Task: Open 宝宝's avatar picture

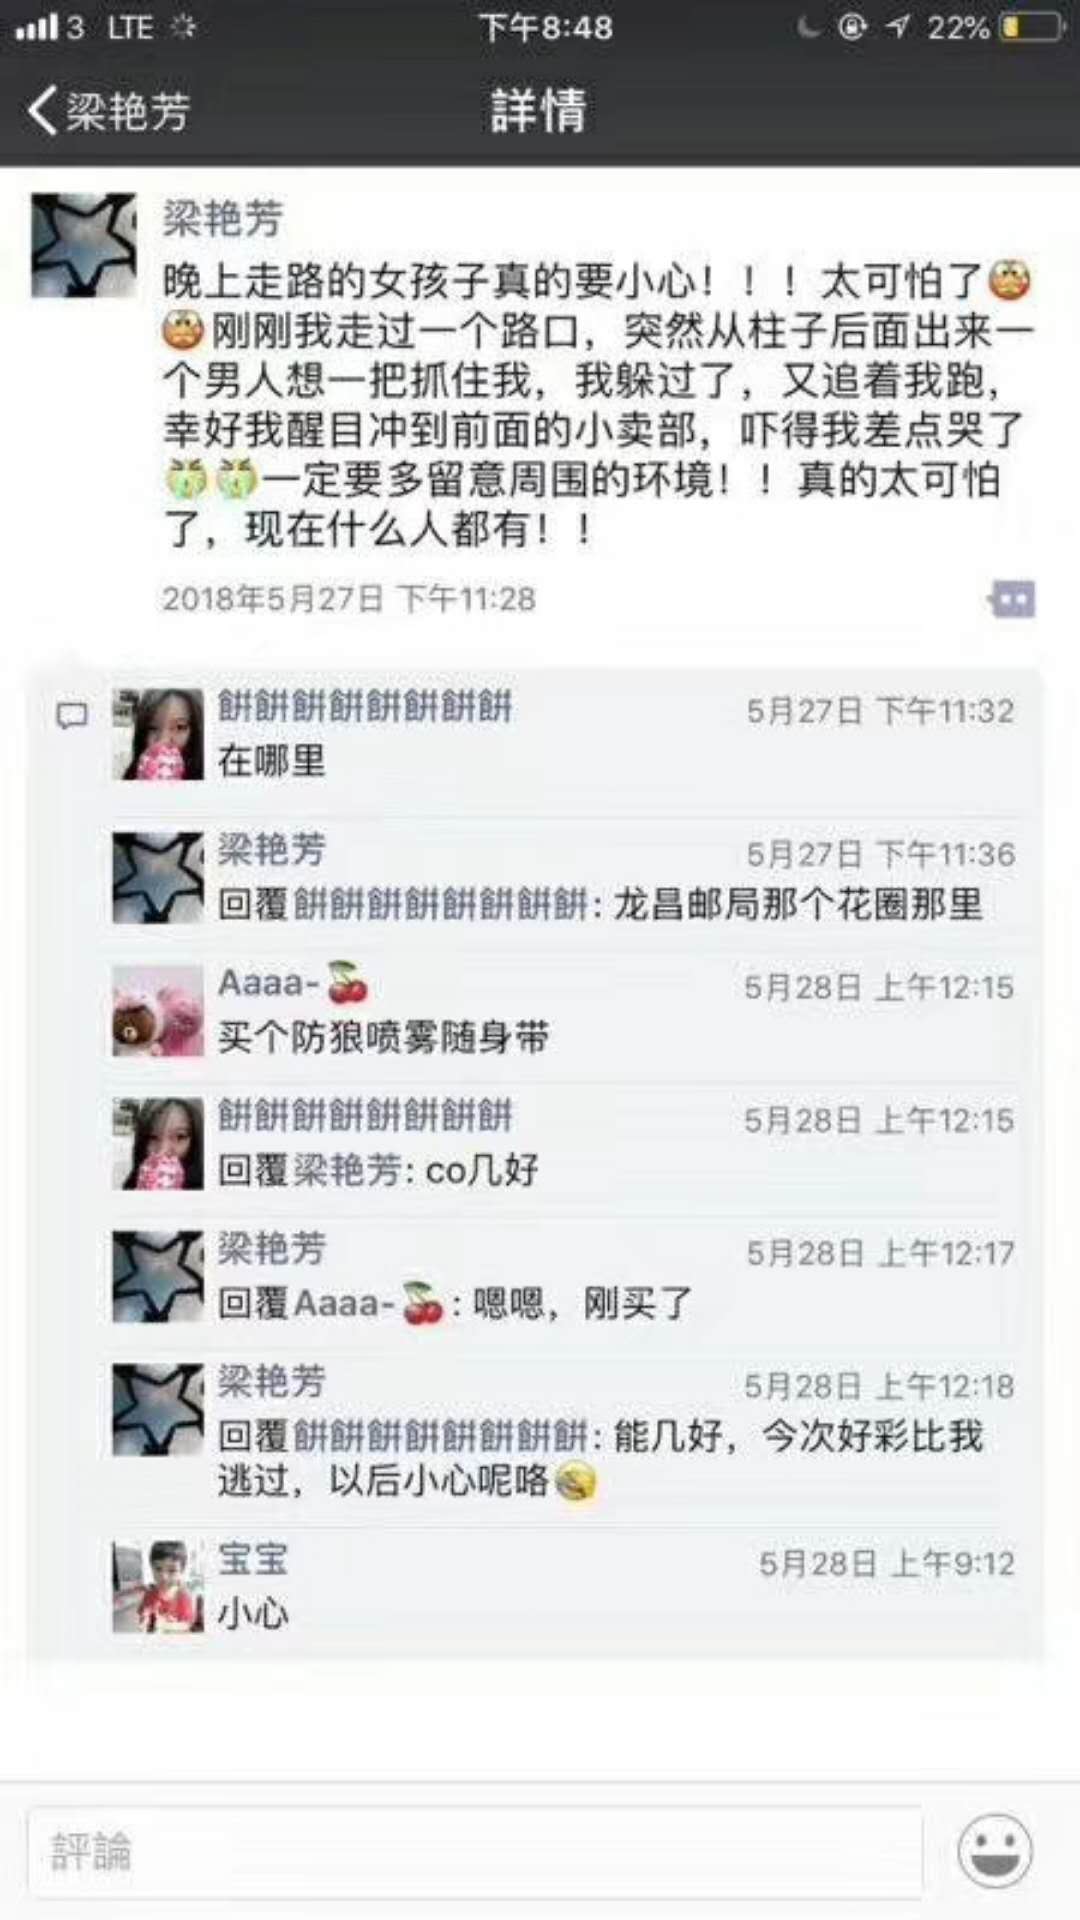Action: pos(157,1586)
